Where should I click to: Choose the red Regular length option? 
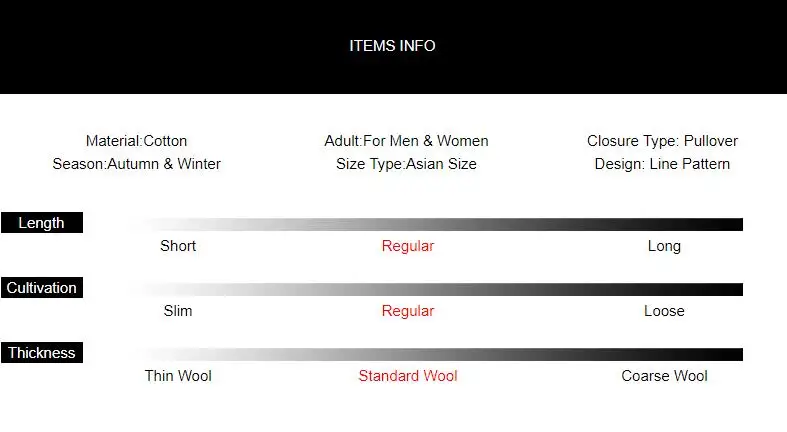pos(408,246)
